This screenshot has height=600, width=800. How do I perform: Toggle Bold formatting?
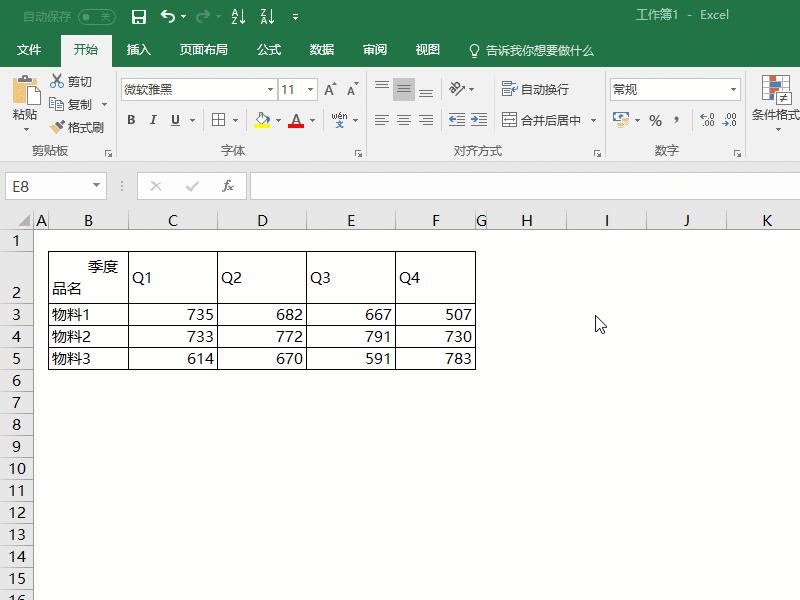point(131,120)
